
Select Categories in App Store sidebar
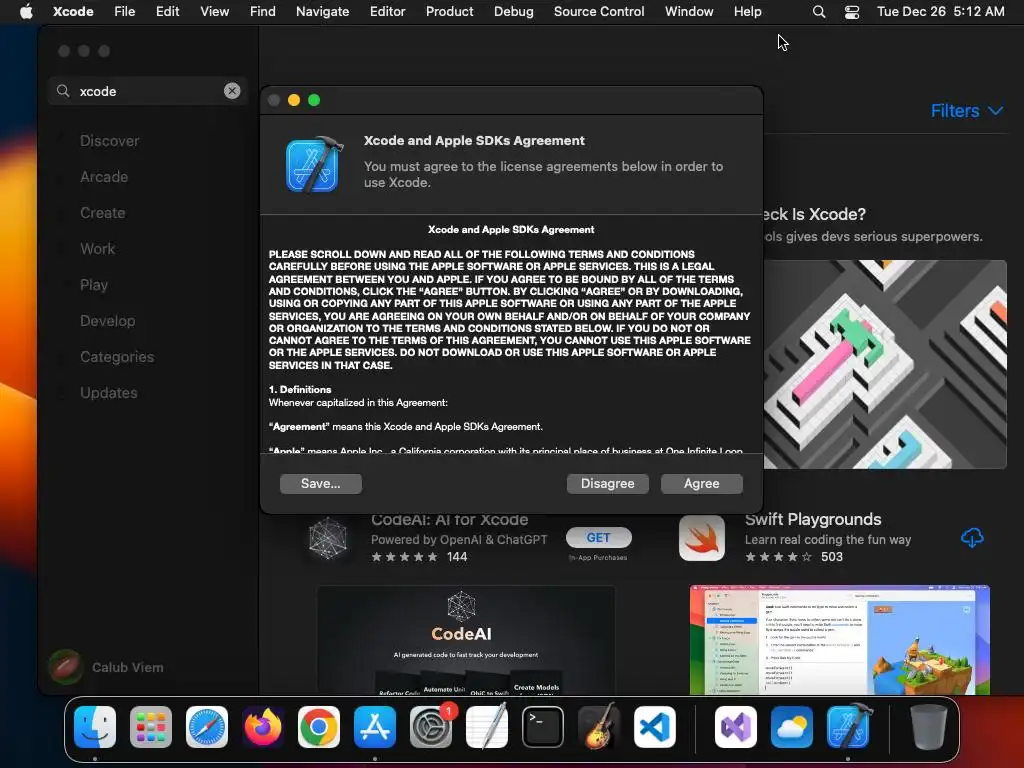pyautogui.click(x=117, y=357)
